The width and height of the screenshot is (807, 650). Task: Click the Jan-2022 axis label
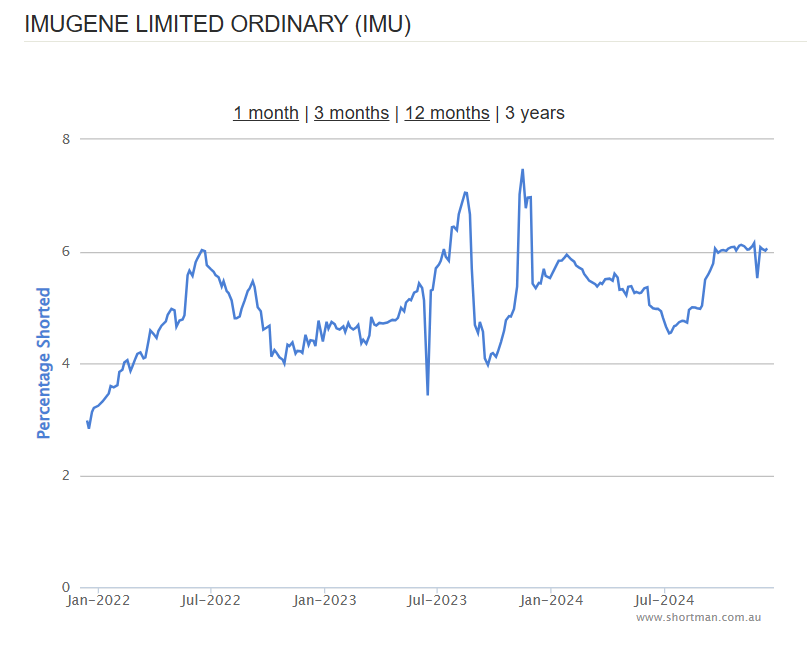click(x=98, y=600)
